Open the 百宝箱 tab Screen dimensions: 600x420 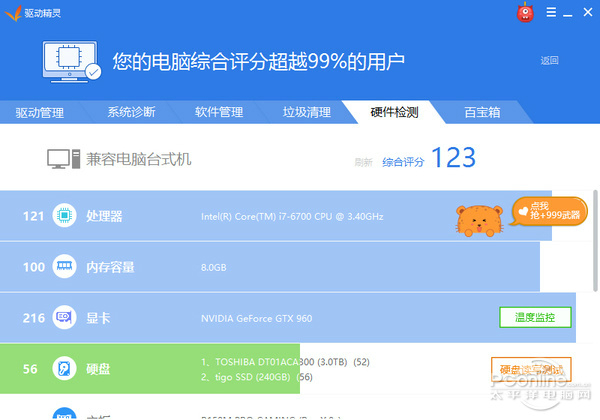pyautogui.click(x=482, y=112)
